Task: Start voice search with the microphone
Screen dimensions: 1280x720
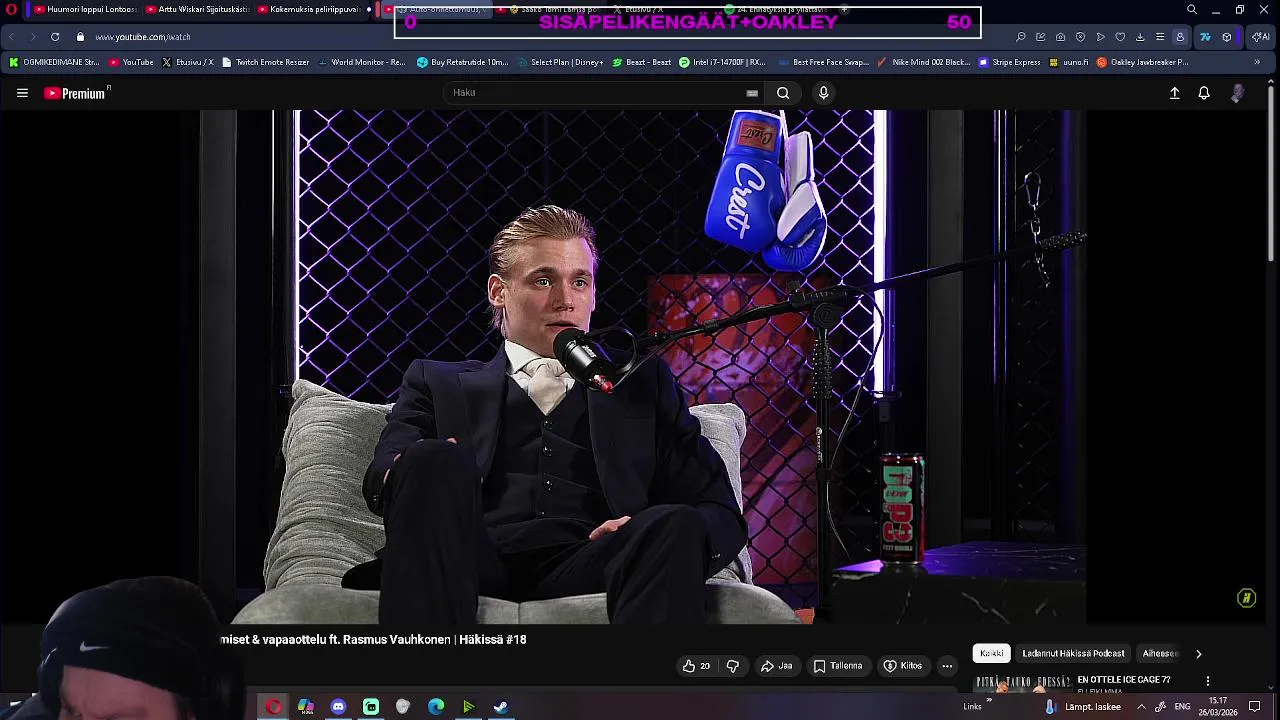Action: click(x=823, y=93)
